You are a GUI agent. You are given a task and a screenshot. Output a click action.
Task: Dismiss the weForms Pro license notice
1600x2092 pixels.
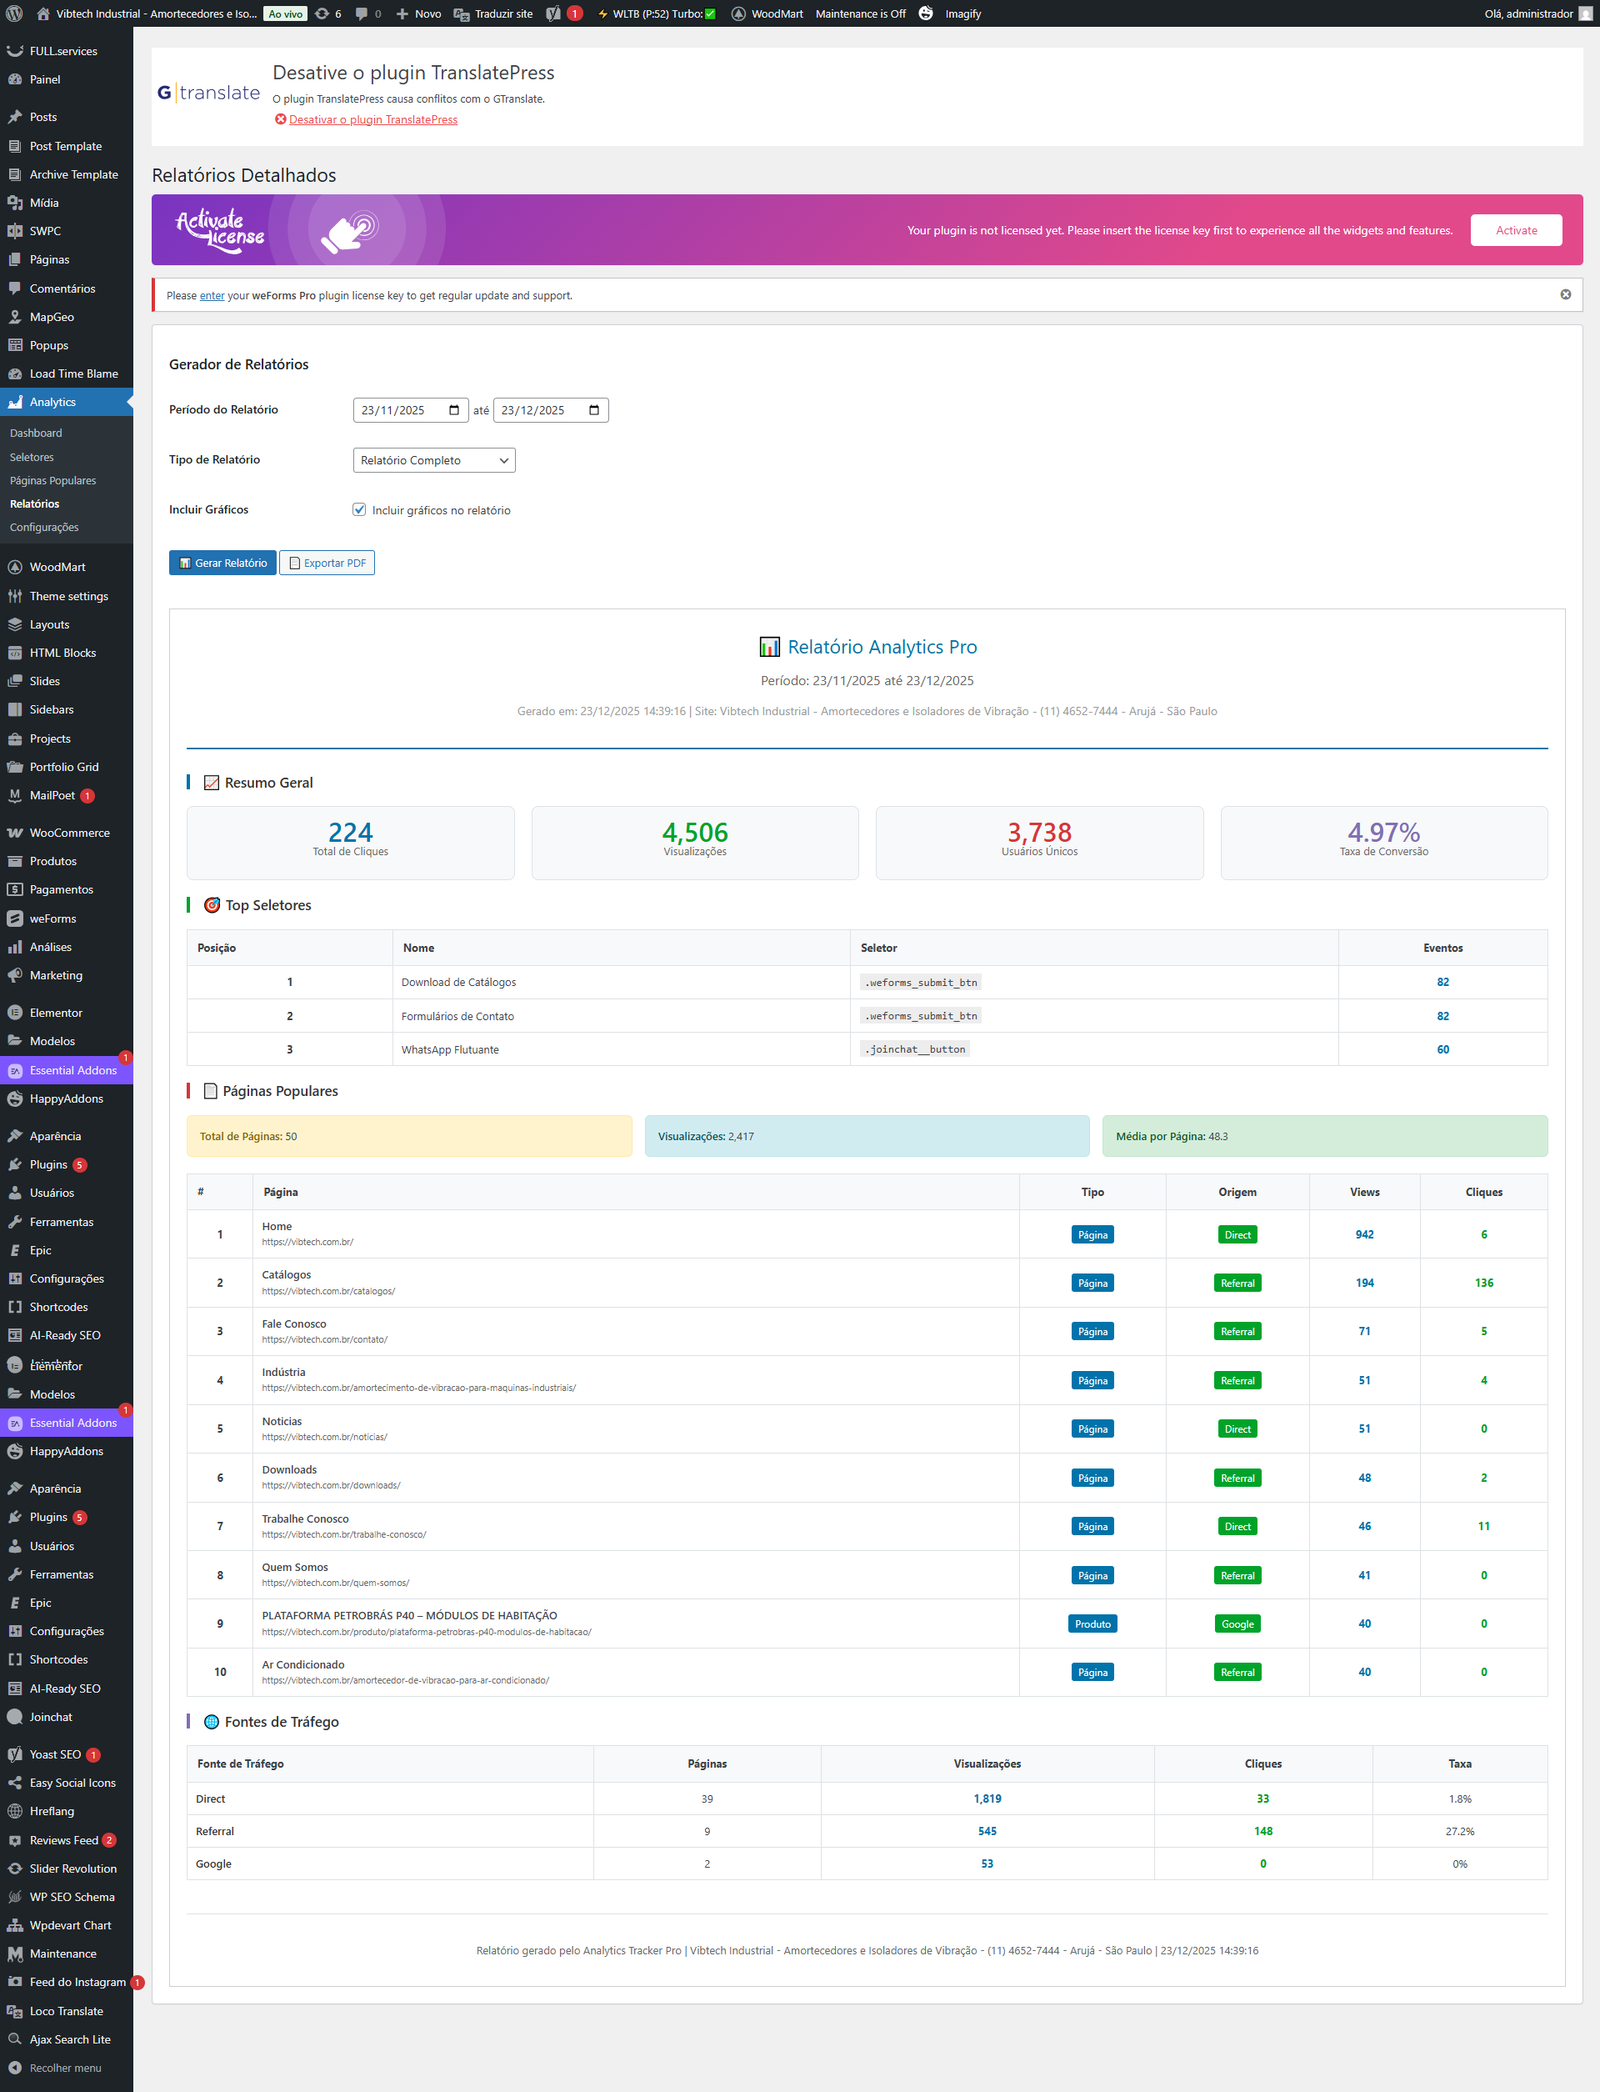pos(1565,295)
